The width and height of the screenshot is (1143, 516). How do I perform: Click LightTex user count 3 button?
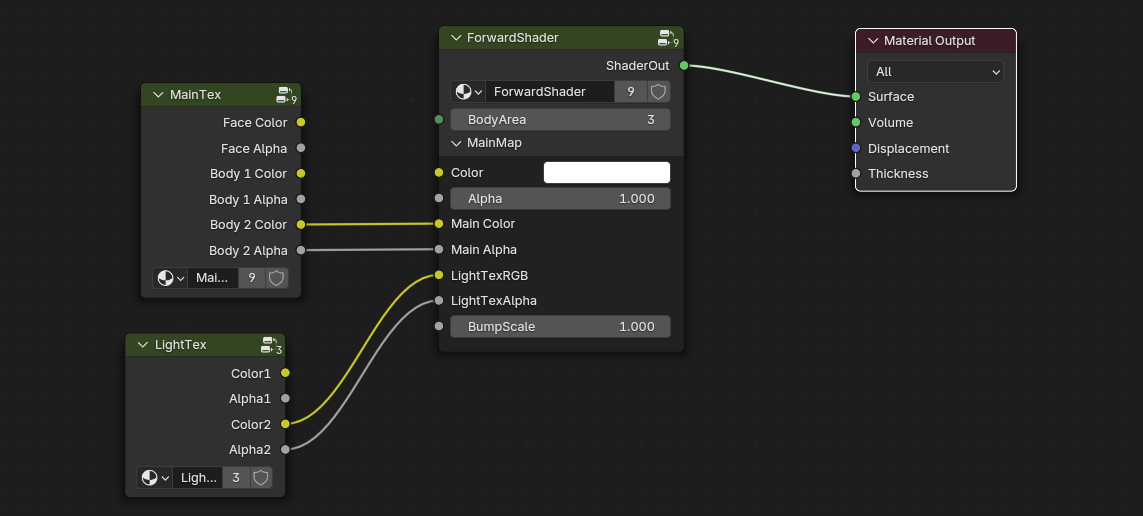pyautogui.click(x=236, y=478)
